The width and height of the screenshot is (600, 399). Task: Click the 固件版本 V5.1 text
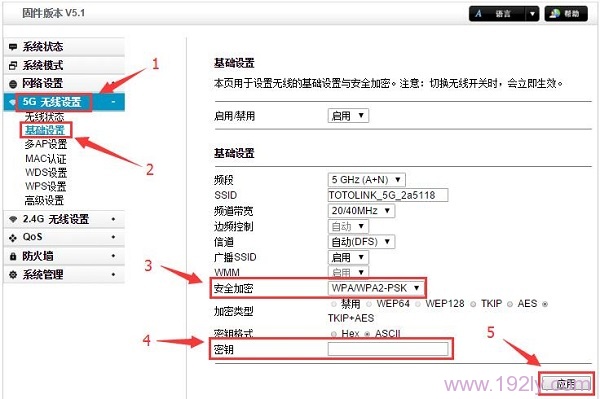(x=53, y=13)
